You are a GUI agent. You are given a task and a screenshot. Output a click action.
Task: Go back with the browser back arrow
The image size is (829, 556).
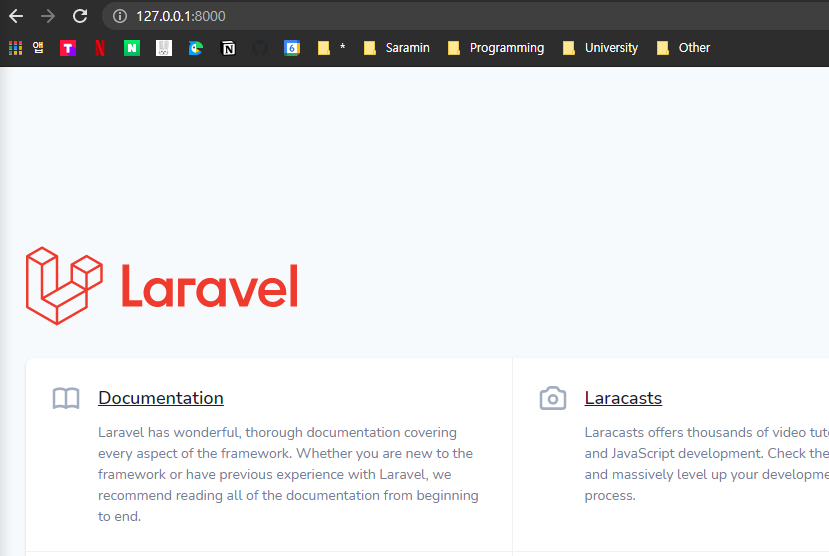pyautogui.click(x=16, y=16)
